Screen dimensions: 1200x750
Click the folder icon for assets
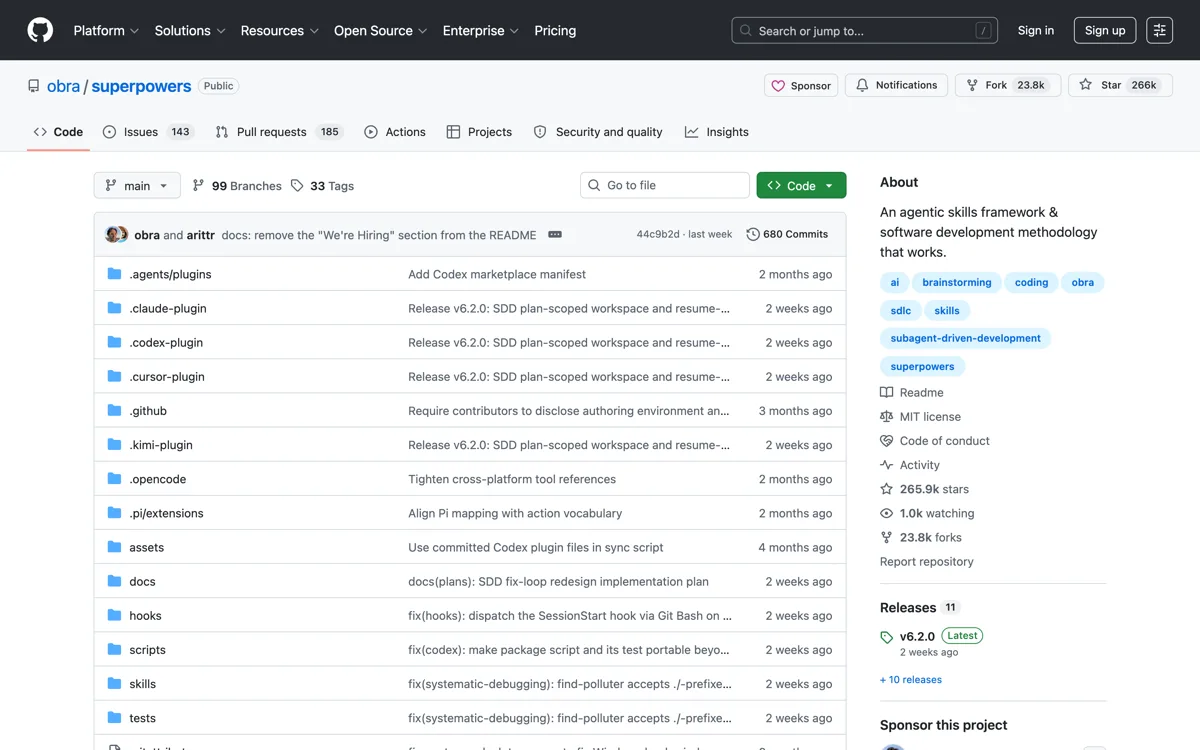click(114, 547)
